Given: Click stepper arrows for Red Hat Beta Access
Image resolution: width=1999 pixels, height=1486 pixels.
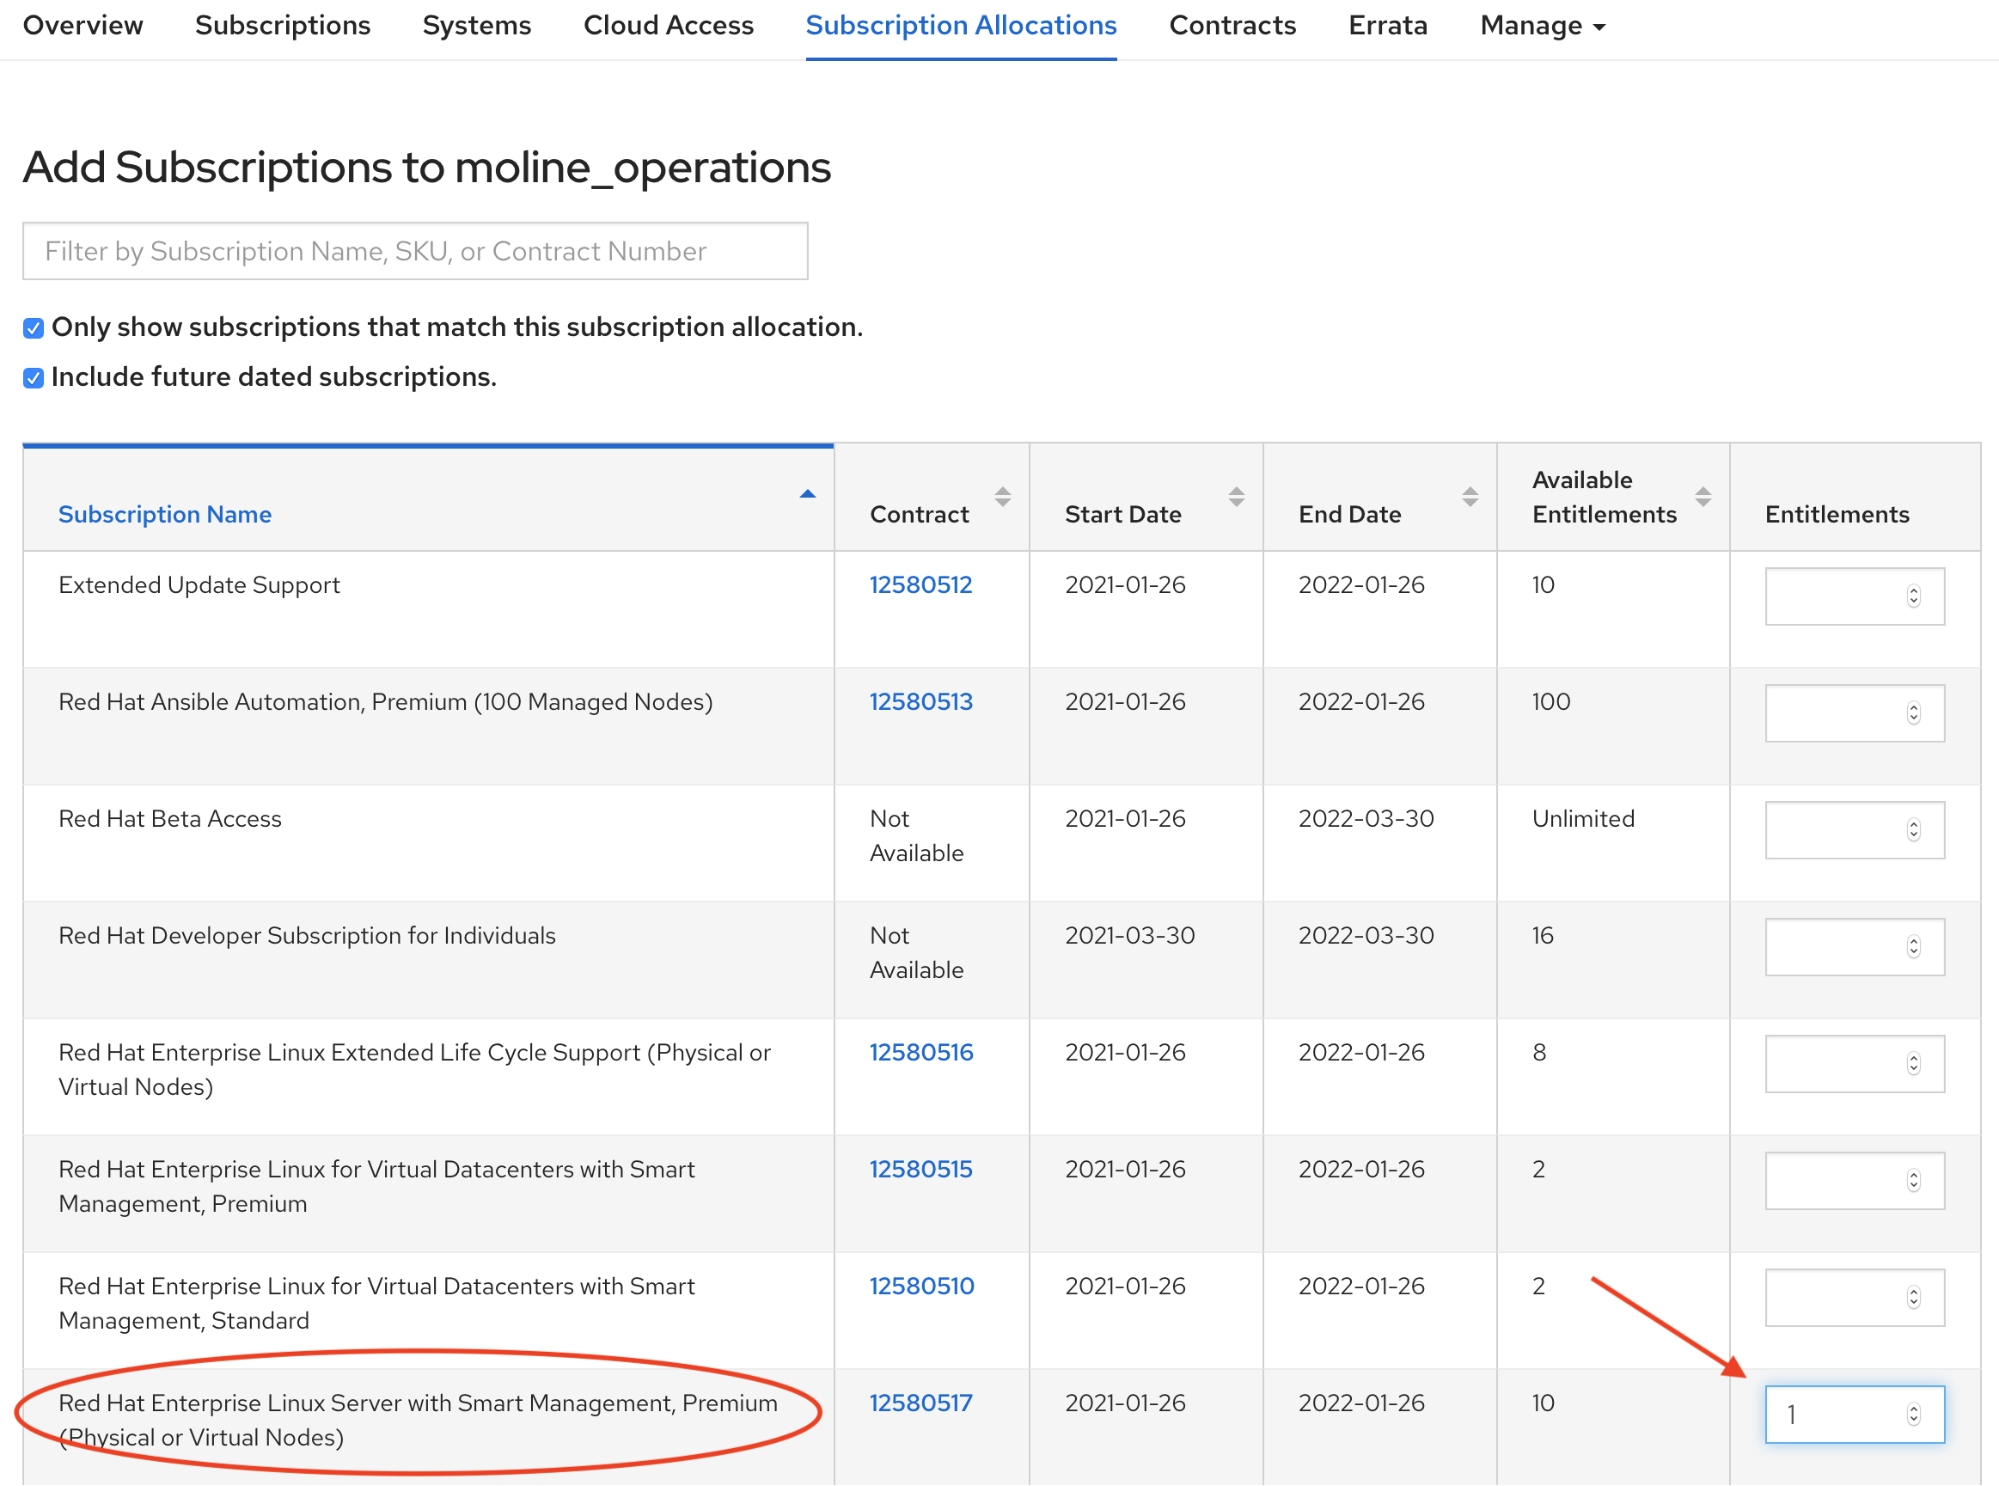Looking at the screenshot, I should [1913, 831].
